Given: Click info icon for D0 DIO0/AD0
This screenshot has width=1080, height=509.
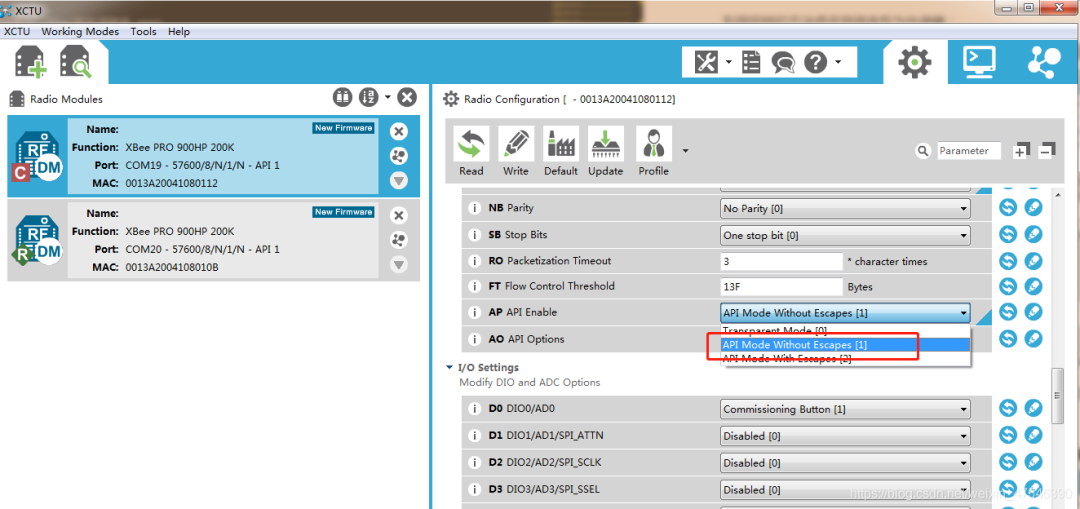Looking at the screenshot, I should pos(474,409).
